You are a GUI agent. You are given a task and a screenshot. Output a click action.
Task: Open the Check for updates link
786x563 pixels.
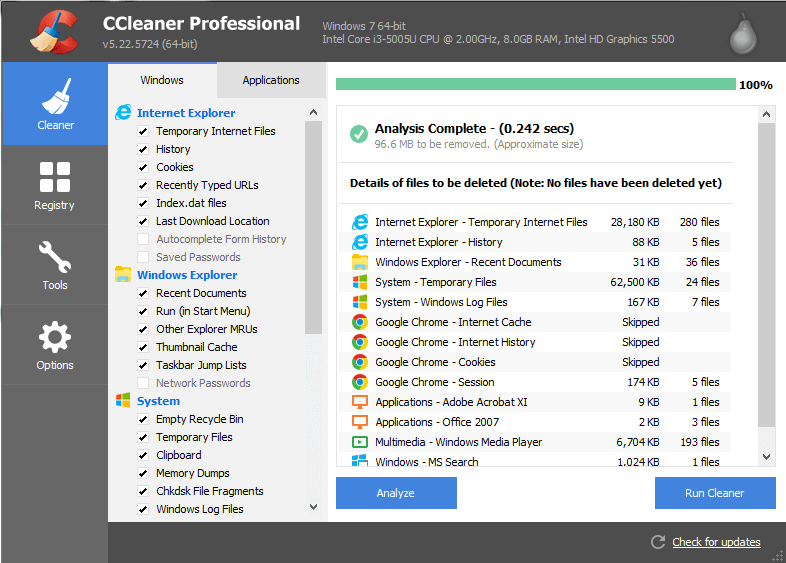click(x=716, y=542)
